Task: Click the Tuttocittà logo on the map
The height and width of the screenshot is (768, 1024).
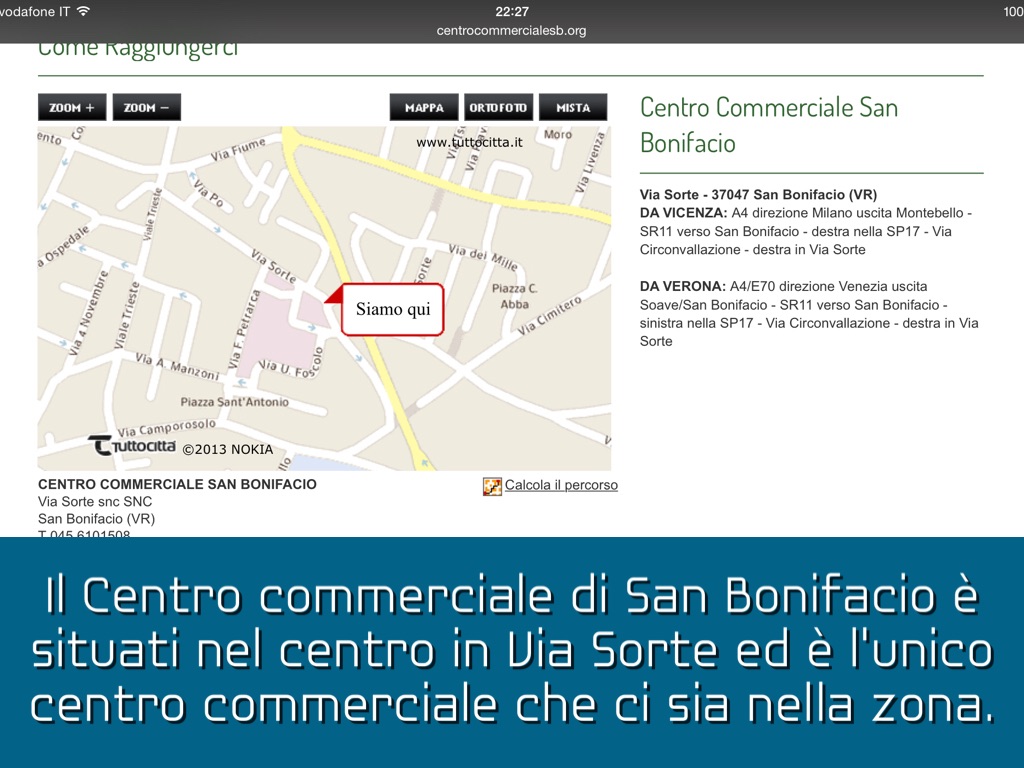Action: 132,446
